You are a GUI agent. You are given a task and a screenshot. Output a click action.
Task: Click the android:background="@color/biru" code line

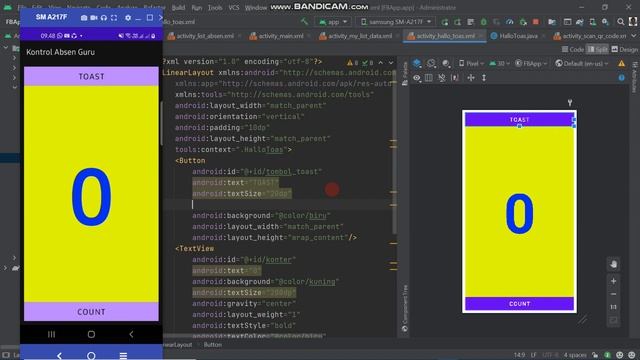click(x=261, y=216)
